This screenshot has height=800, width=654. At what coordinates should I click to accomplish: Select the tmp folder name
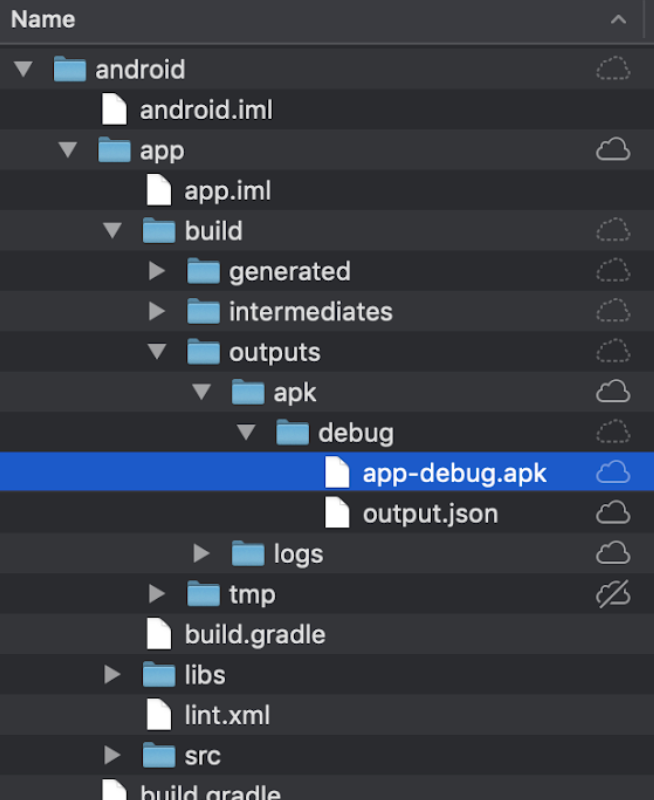[252, 595]
